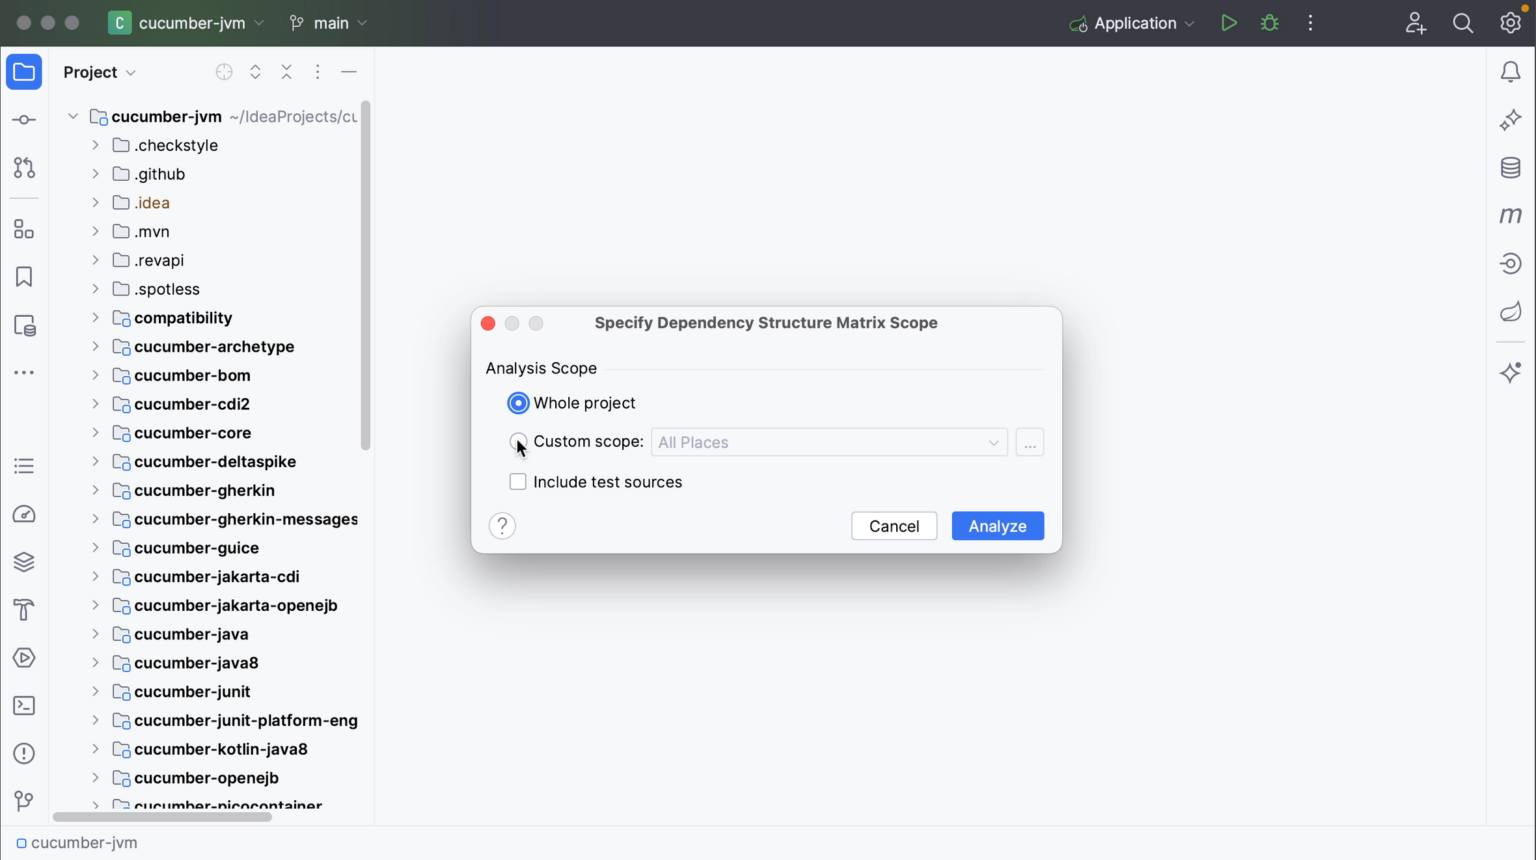The image size is (1536, 860).
Task: Open the Maven tool window
Action: point(1510,216)
